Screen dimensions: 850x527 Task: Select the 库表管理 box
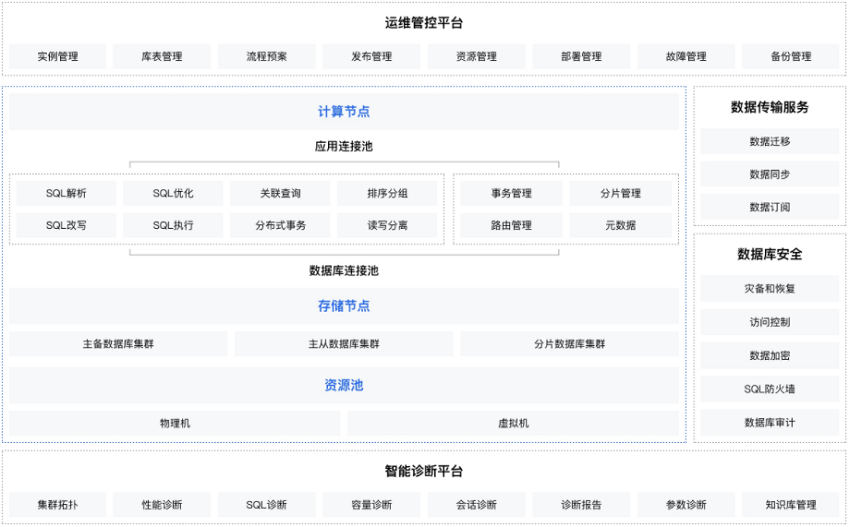(162, 56)
